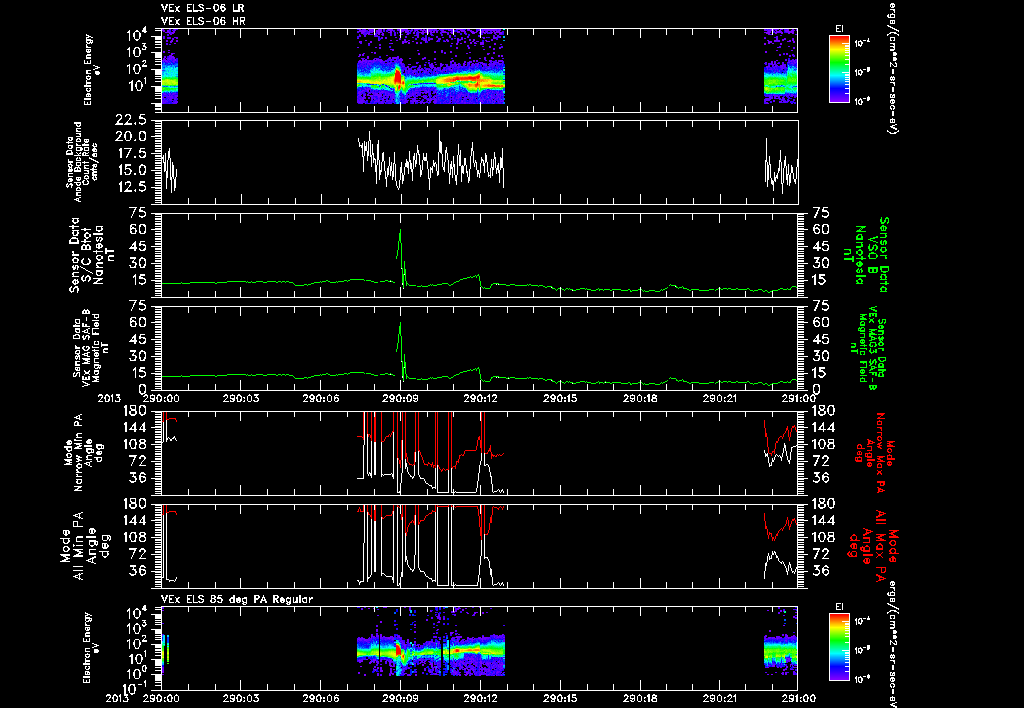
Task: Click "290:21" on the bottom spectrogram time axis
Action: tap(720, 698)
